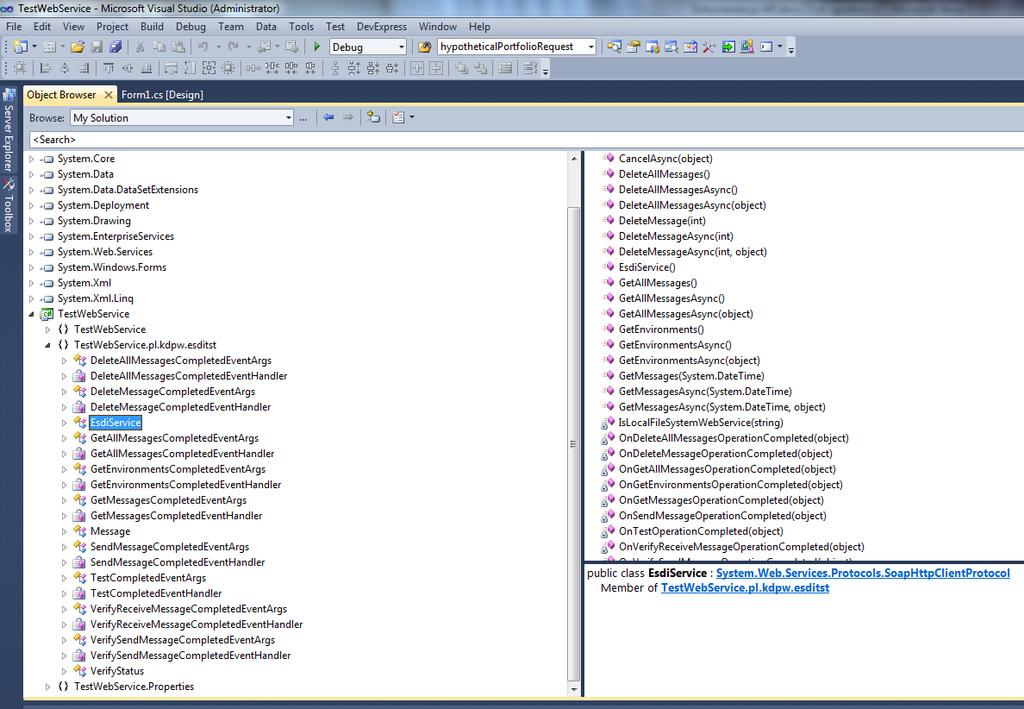Click the Align Lefts layout icon
Viewport: 1024px width, 709px height.
tap(45, 68)
